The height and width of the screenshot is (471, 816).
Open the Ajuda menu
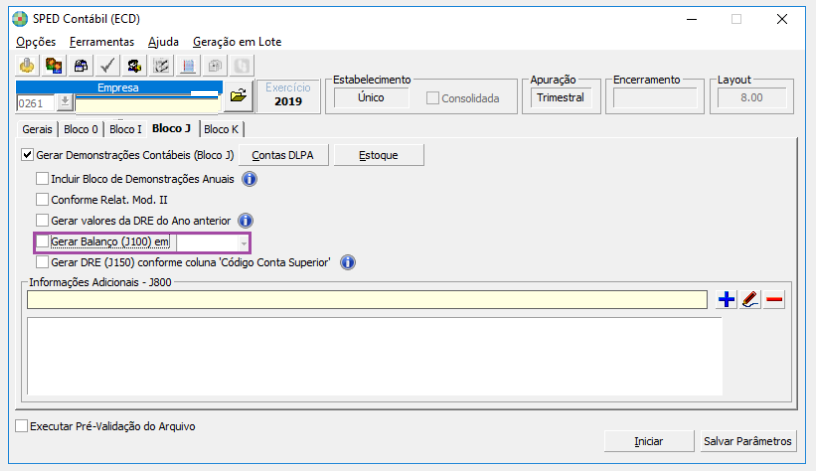click(163, 42)
